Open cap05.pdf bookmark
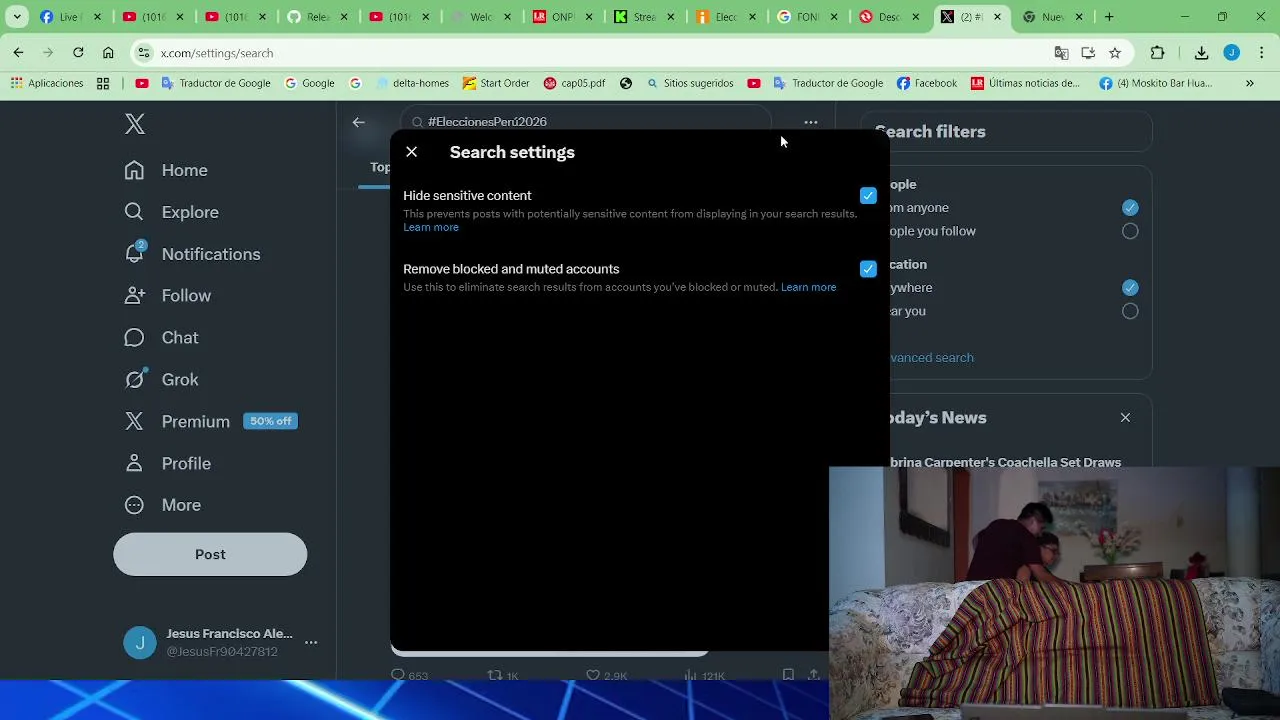Viewport: 1280px width, 720px height. (575, 83)
